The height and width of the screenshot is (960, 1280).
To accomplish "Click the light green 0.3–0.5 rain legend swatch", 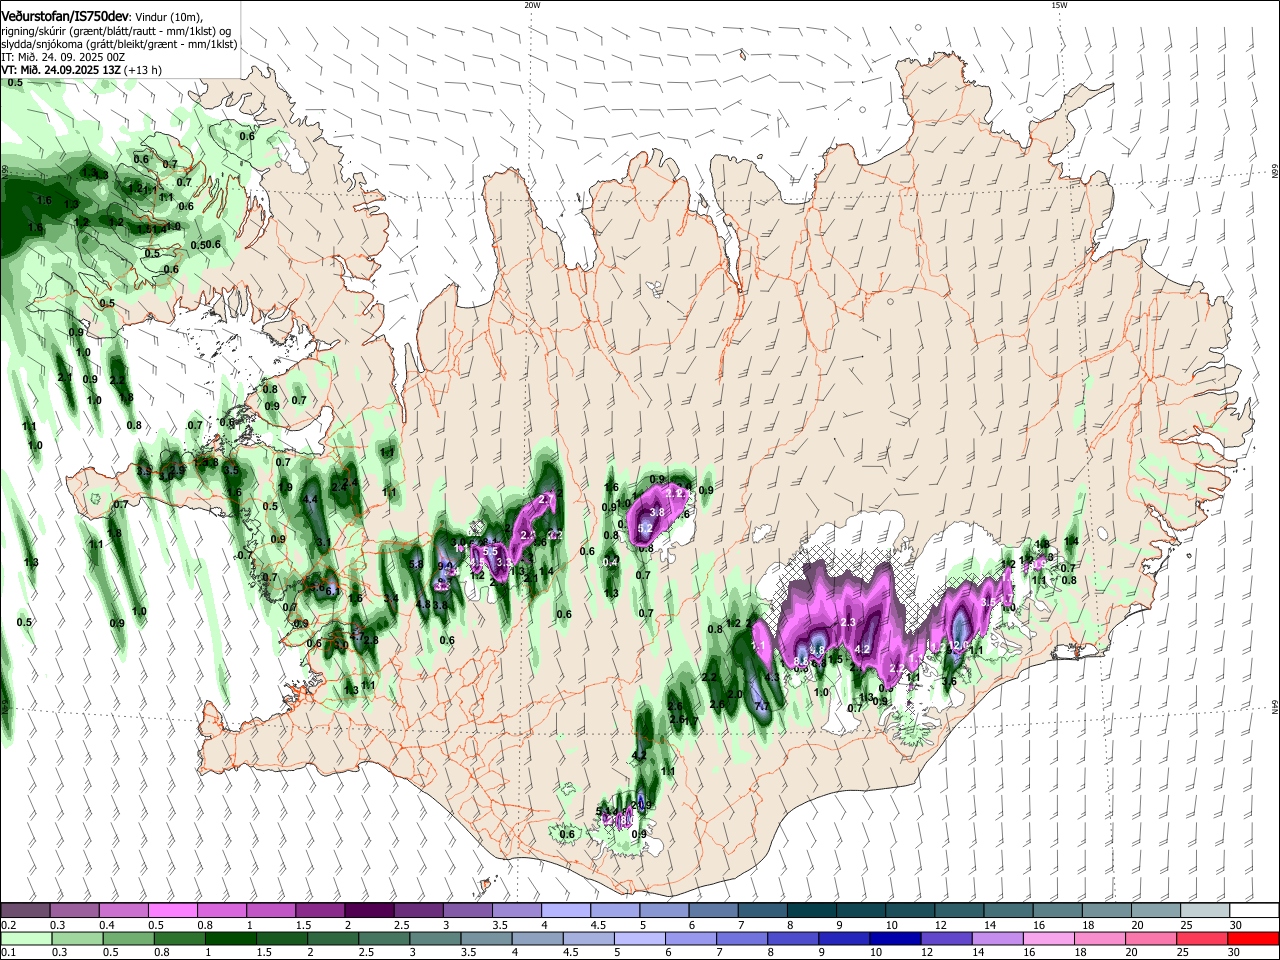I will [77, 938].
